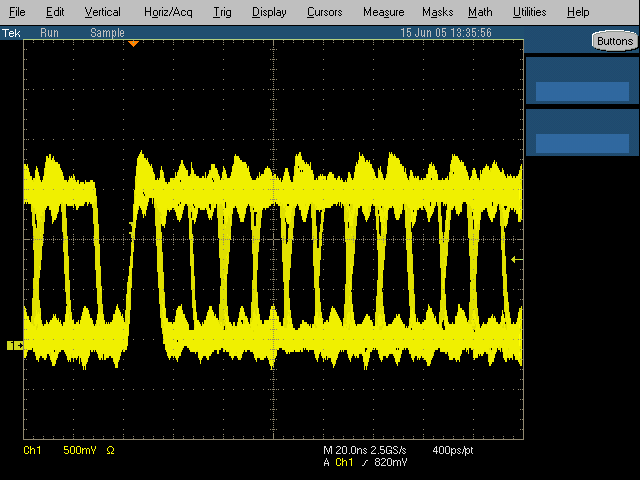The image size is (640, 480).
Task: Open the Math menu
Action: 480,12
